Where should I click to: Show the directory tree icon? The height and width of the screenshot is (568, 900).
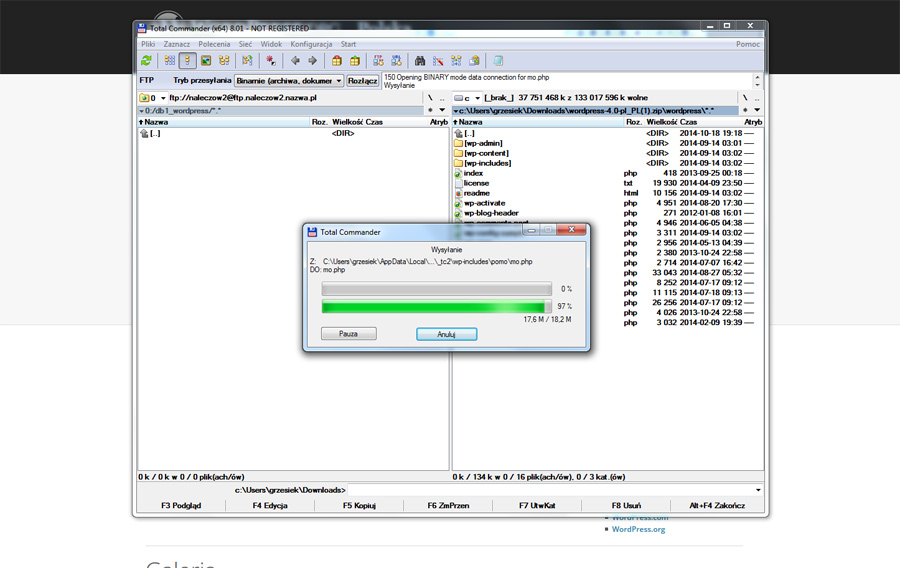224,61
